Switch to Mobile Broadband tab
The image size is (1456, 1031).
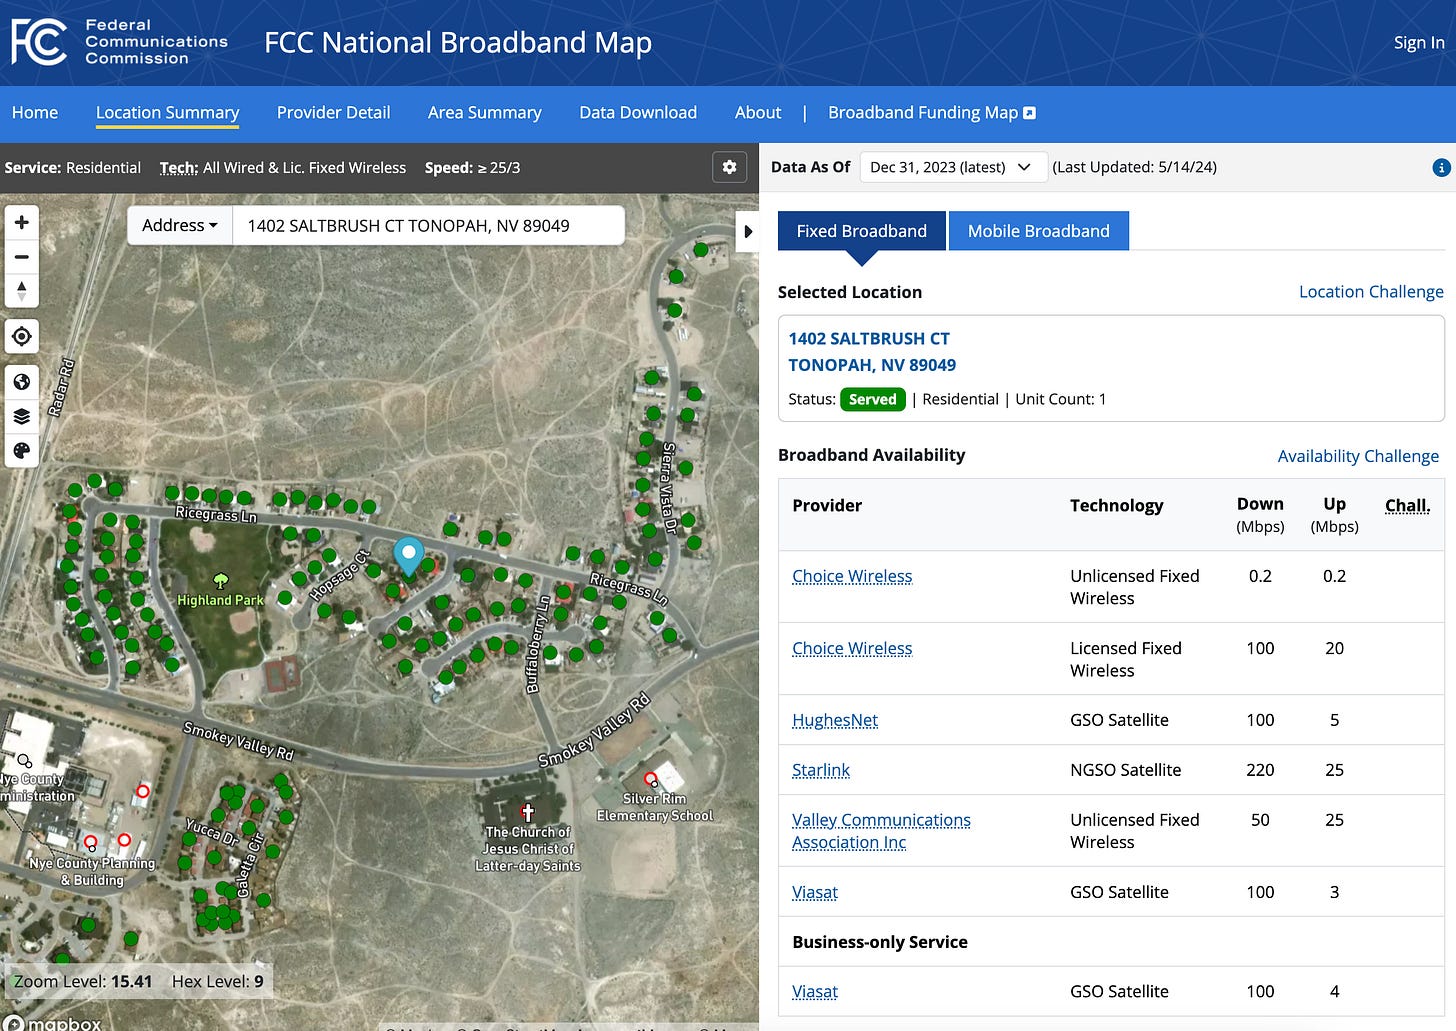tap(1038, 231)
